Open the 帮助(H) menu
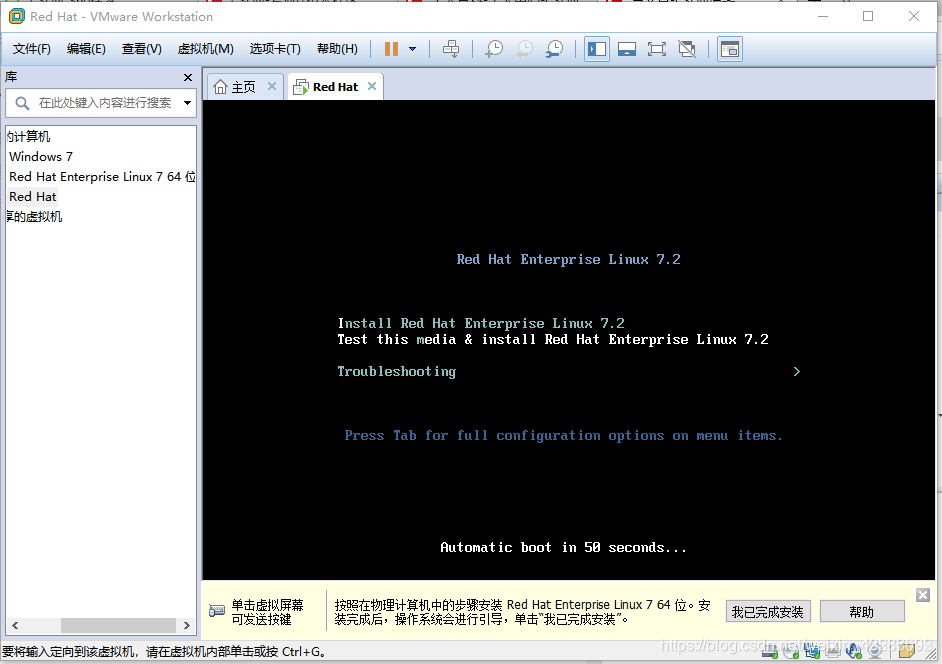The width and height of the screenshot is (942, 664). (337, 49)
